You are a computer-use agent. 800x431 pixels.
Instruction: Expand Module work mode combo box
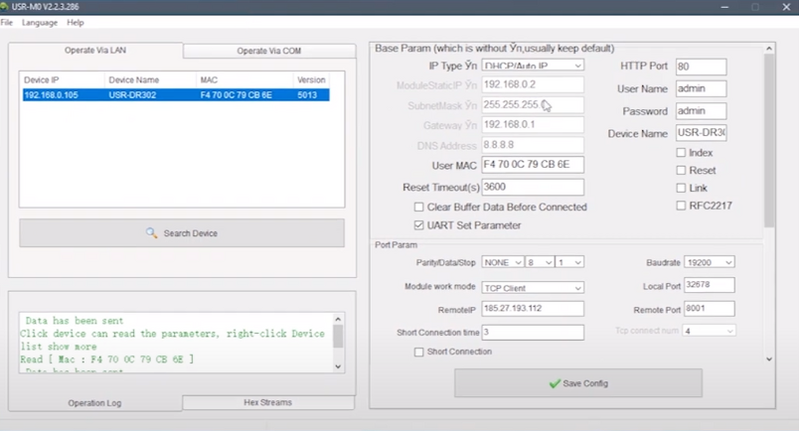[x=533, y=288]
